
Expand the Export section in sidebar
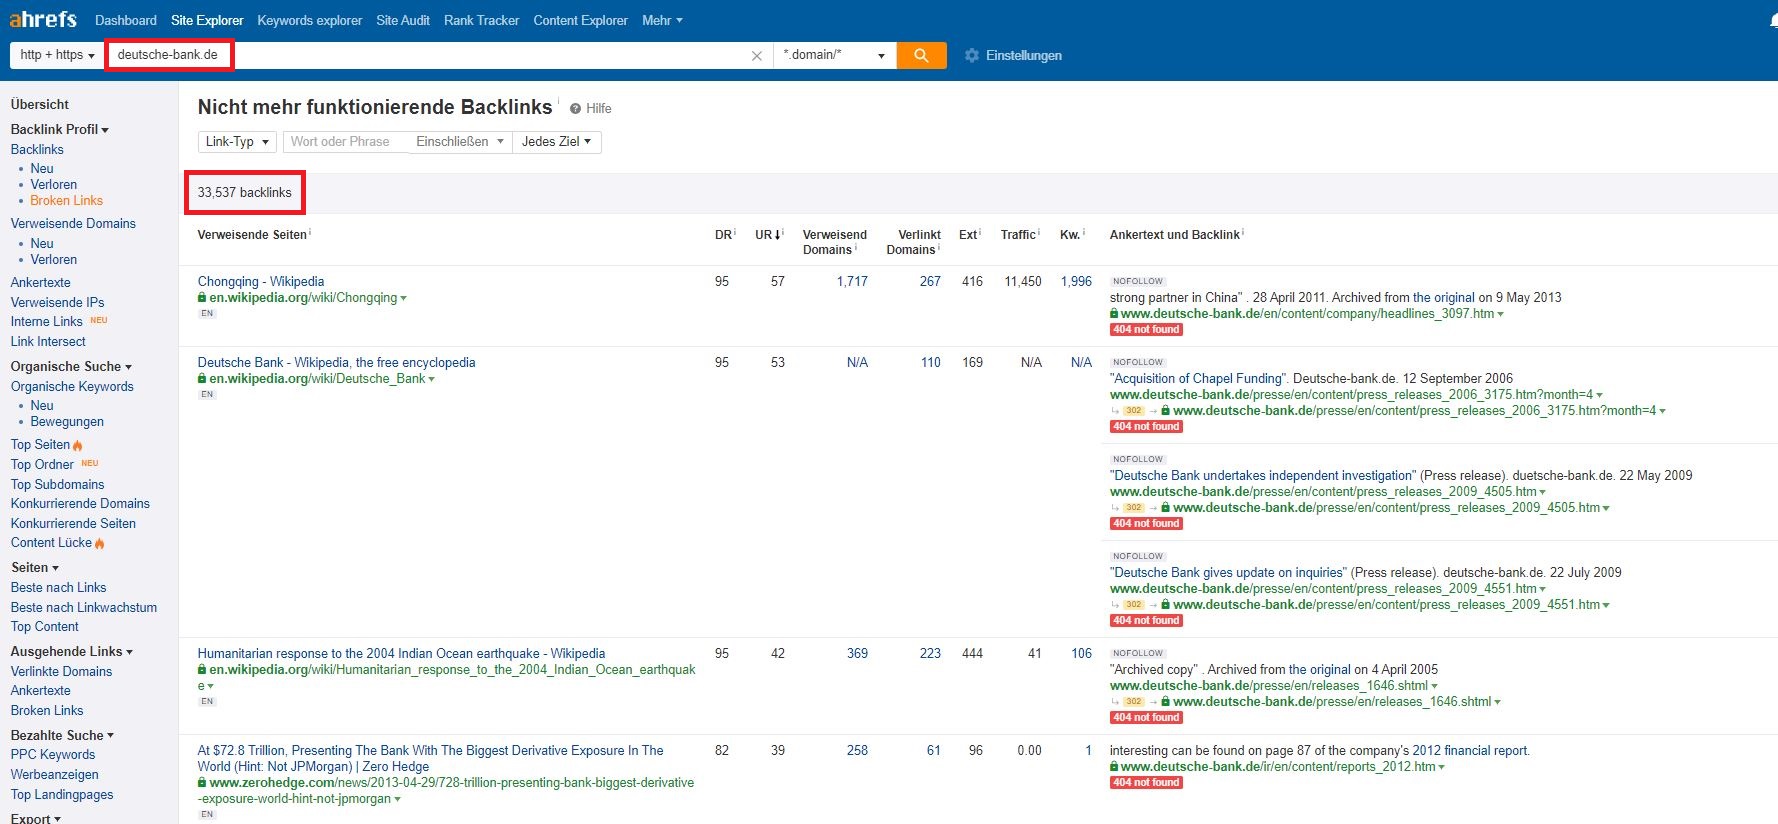[36, 818]
